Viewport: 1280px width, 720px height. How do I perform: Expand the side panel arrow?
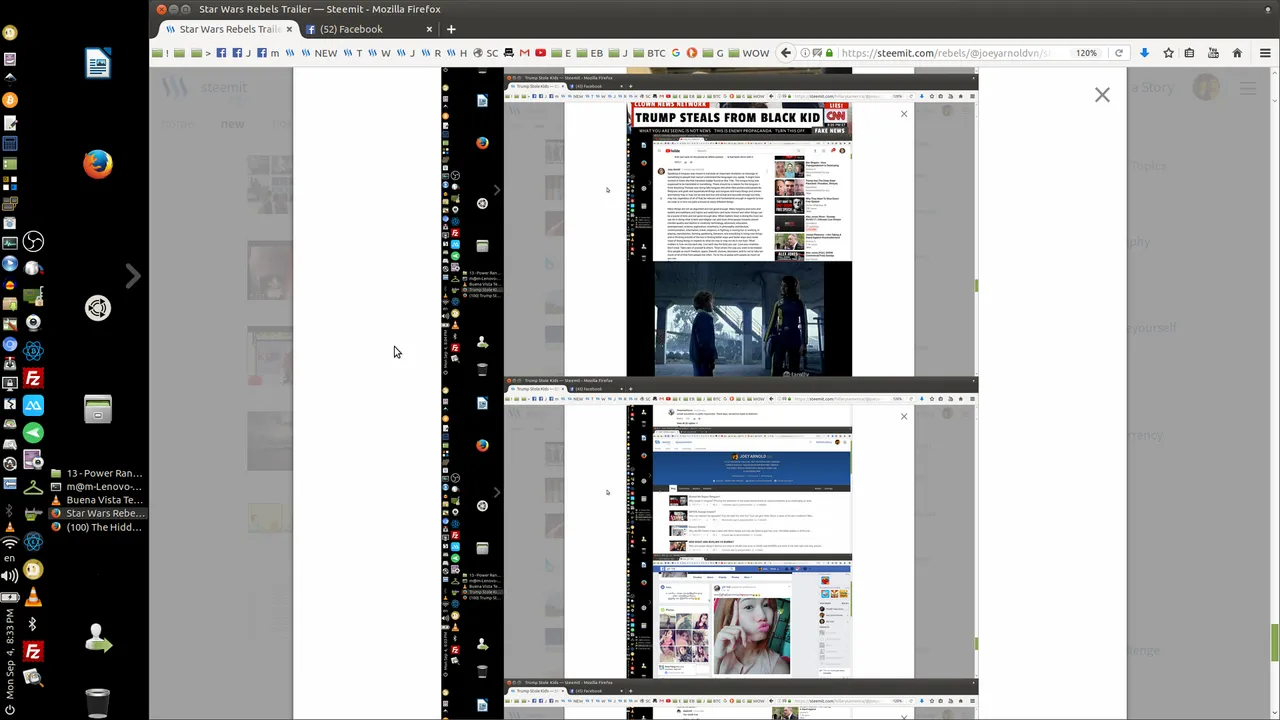(x=132, y=275)
